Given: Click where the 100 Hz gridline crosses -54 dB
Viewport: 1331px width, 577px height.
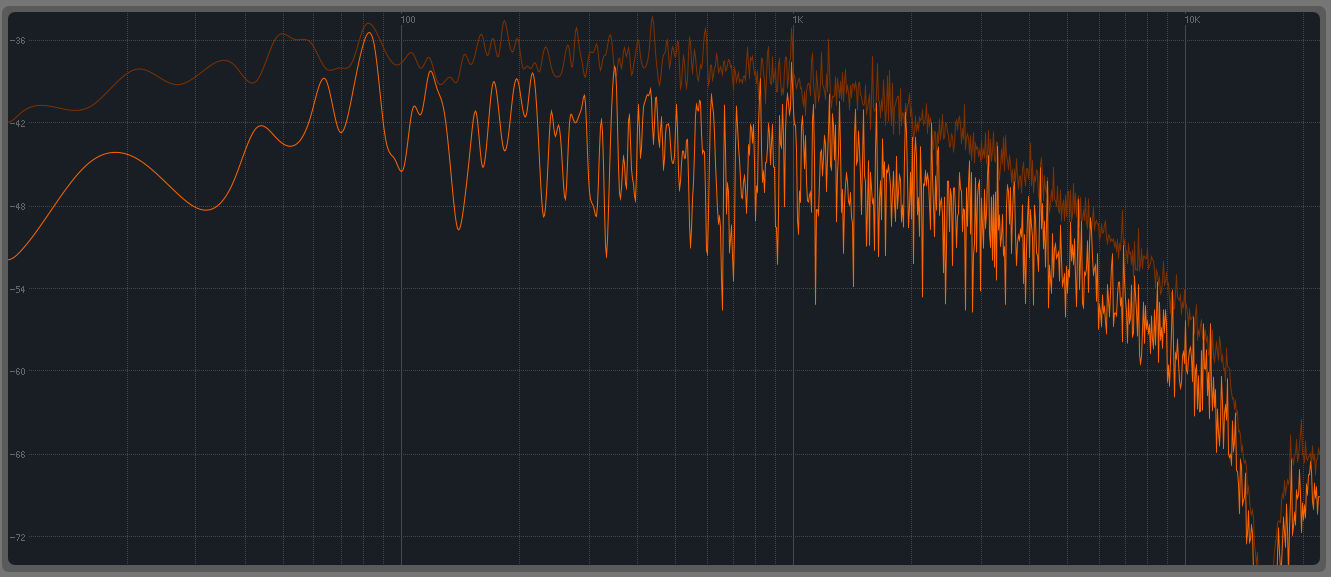Looking at the screenshot, I should [x=401, y=289].
